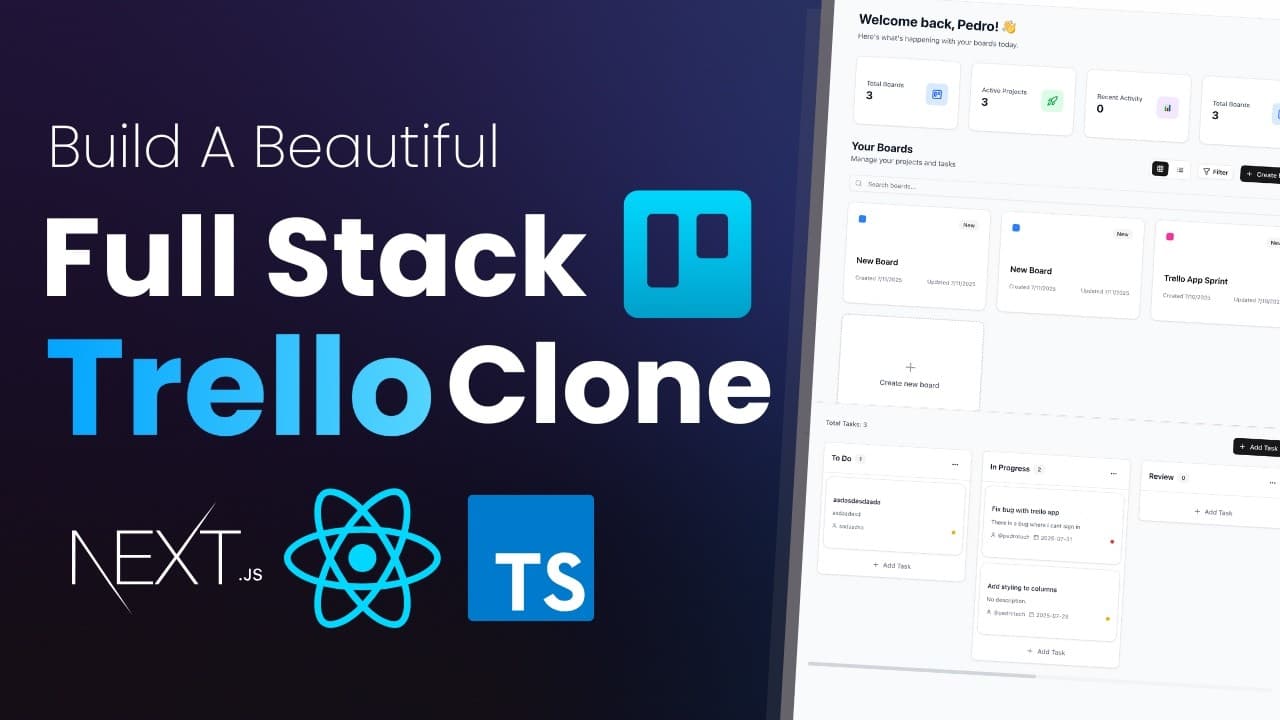Screen dimensions: 1280x720
Task: Click the calendar icon on the Fix bug task
Action: (1035, 537)
